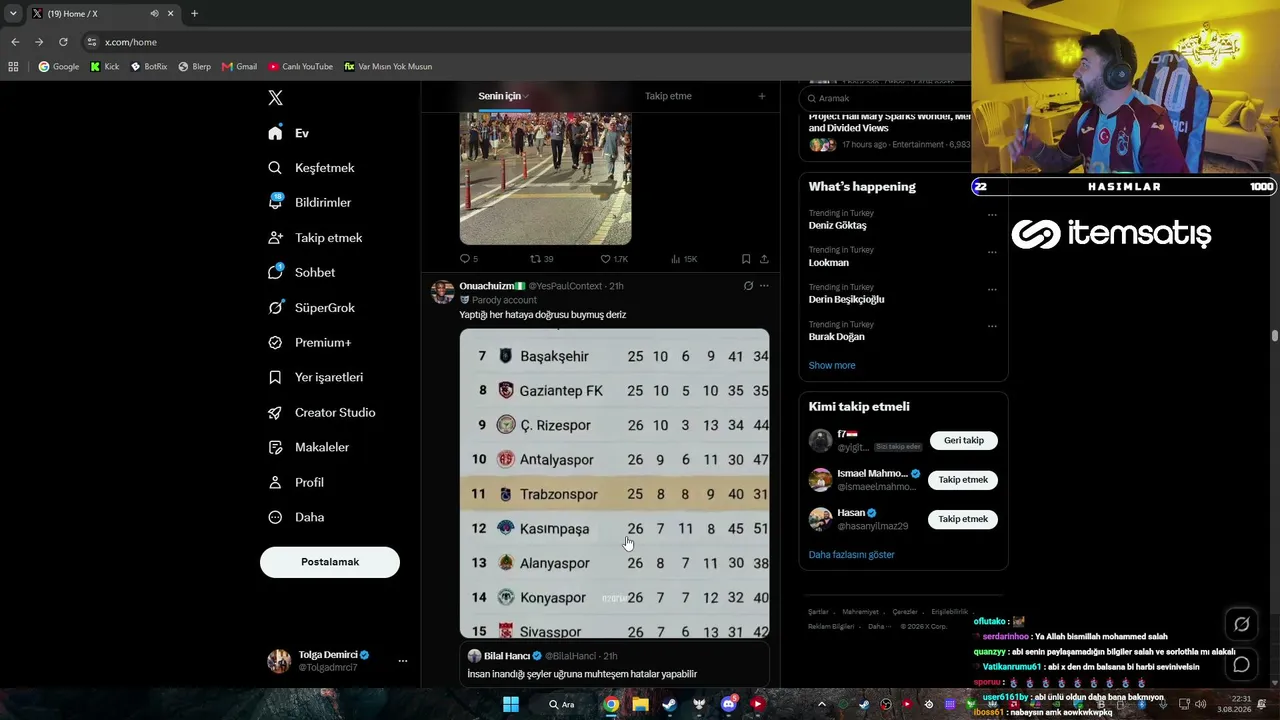Open Tolga Demirci account menu dots

coord(403,661)
